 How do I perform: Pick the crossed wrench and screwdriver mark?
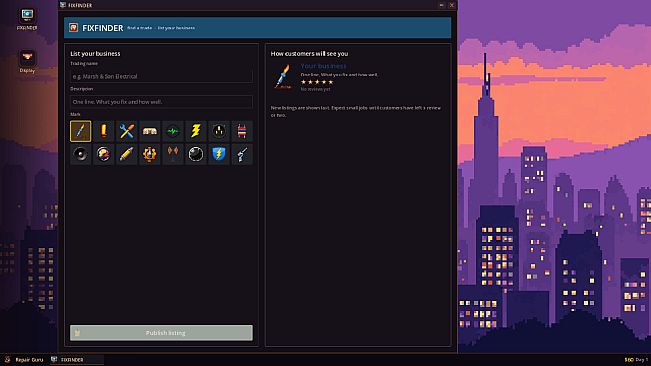127,131
